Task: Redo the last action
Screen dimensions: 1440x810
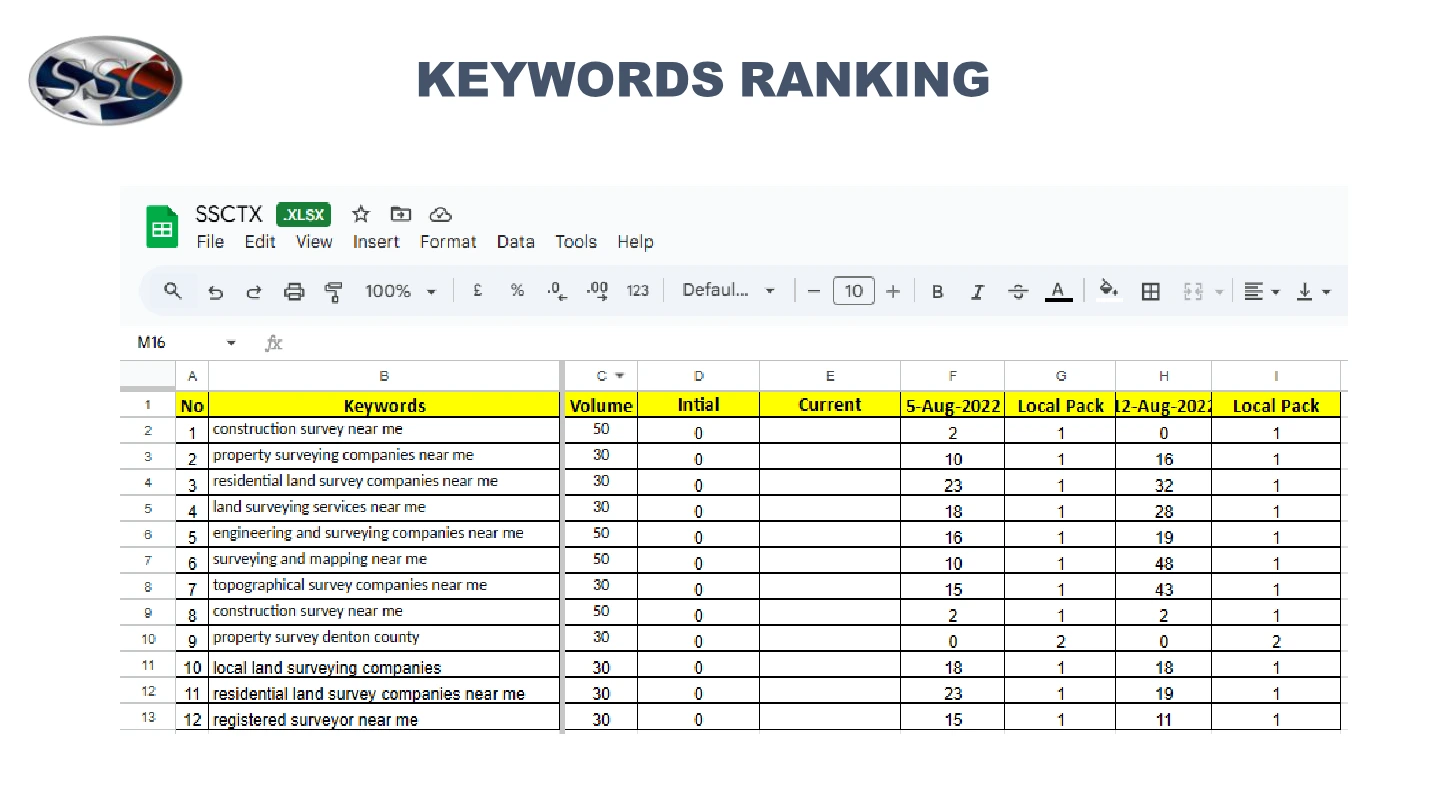Action: coord(254,292)
